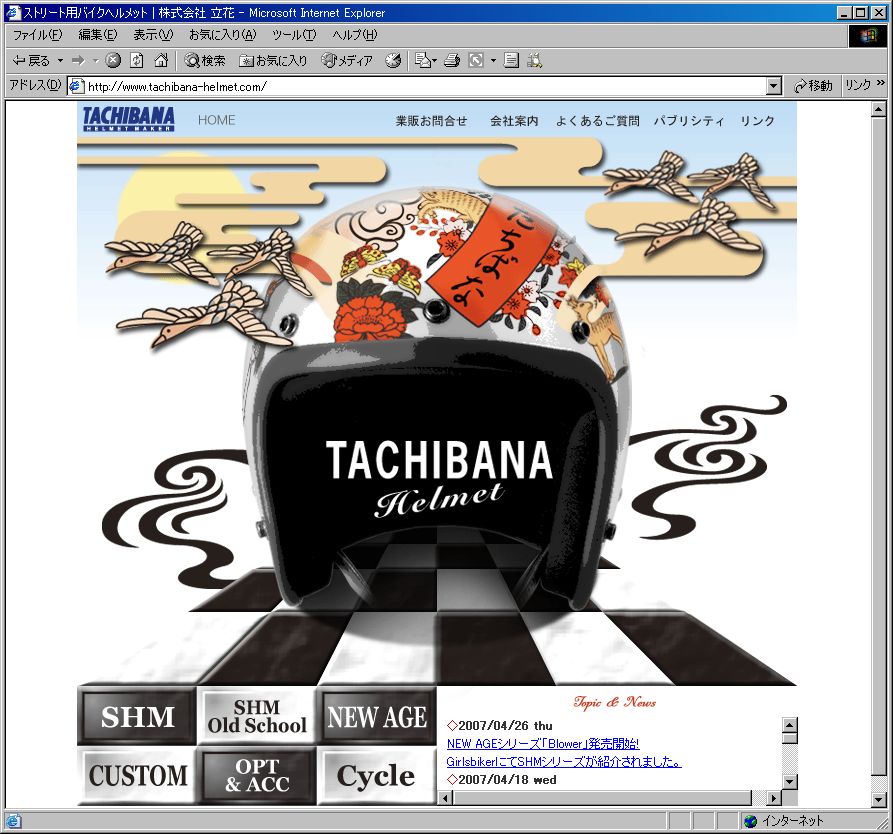
Task: Click the NEW AGE category button
Action: 376,716
